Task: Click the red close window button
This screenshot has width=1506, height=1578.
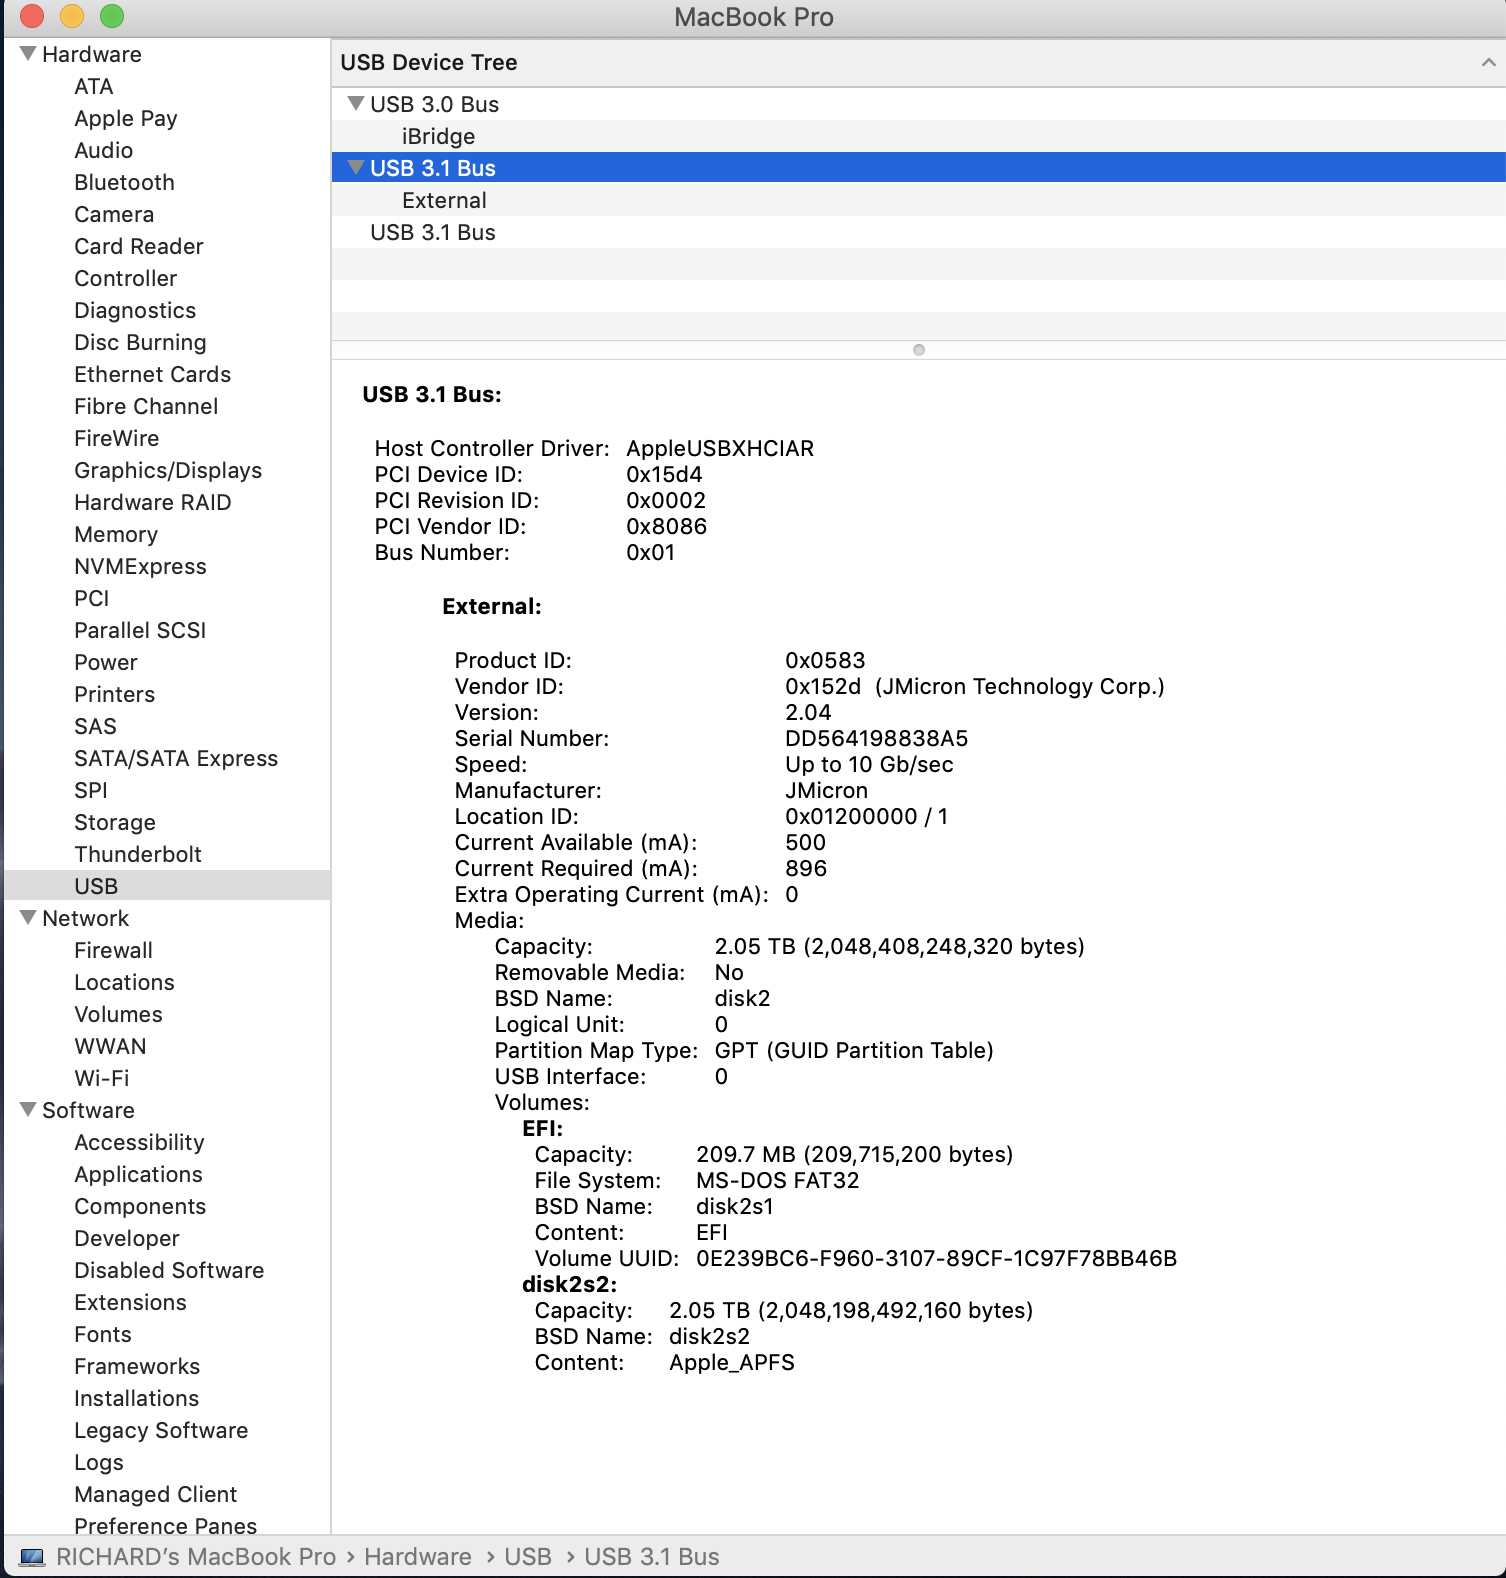Action: [x=32, y=16]
